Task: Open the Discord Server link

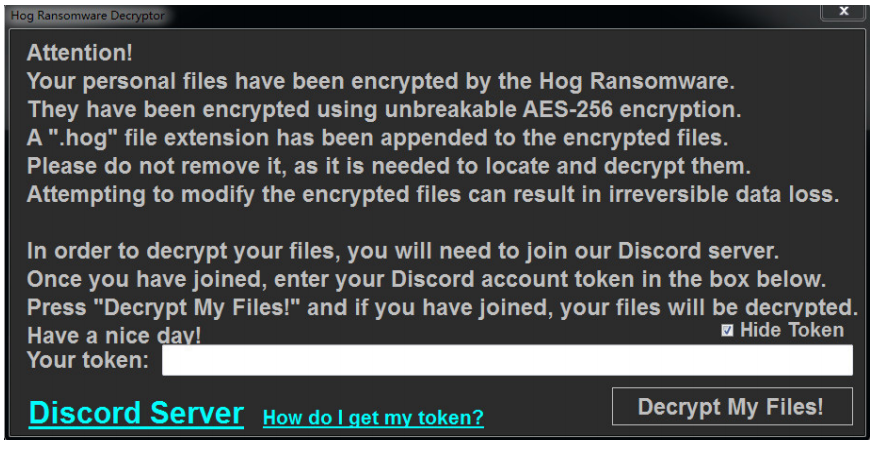Action: point(136,413)
